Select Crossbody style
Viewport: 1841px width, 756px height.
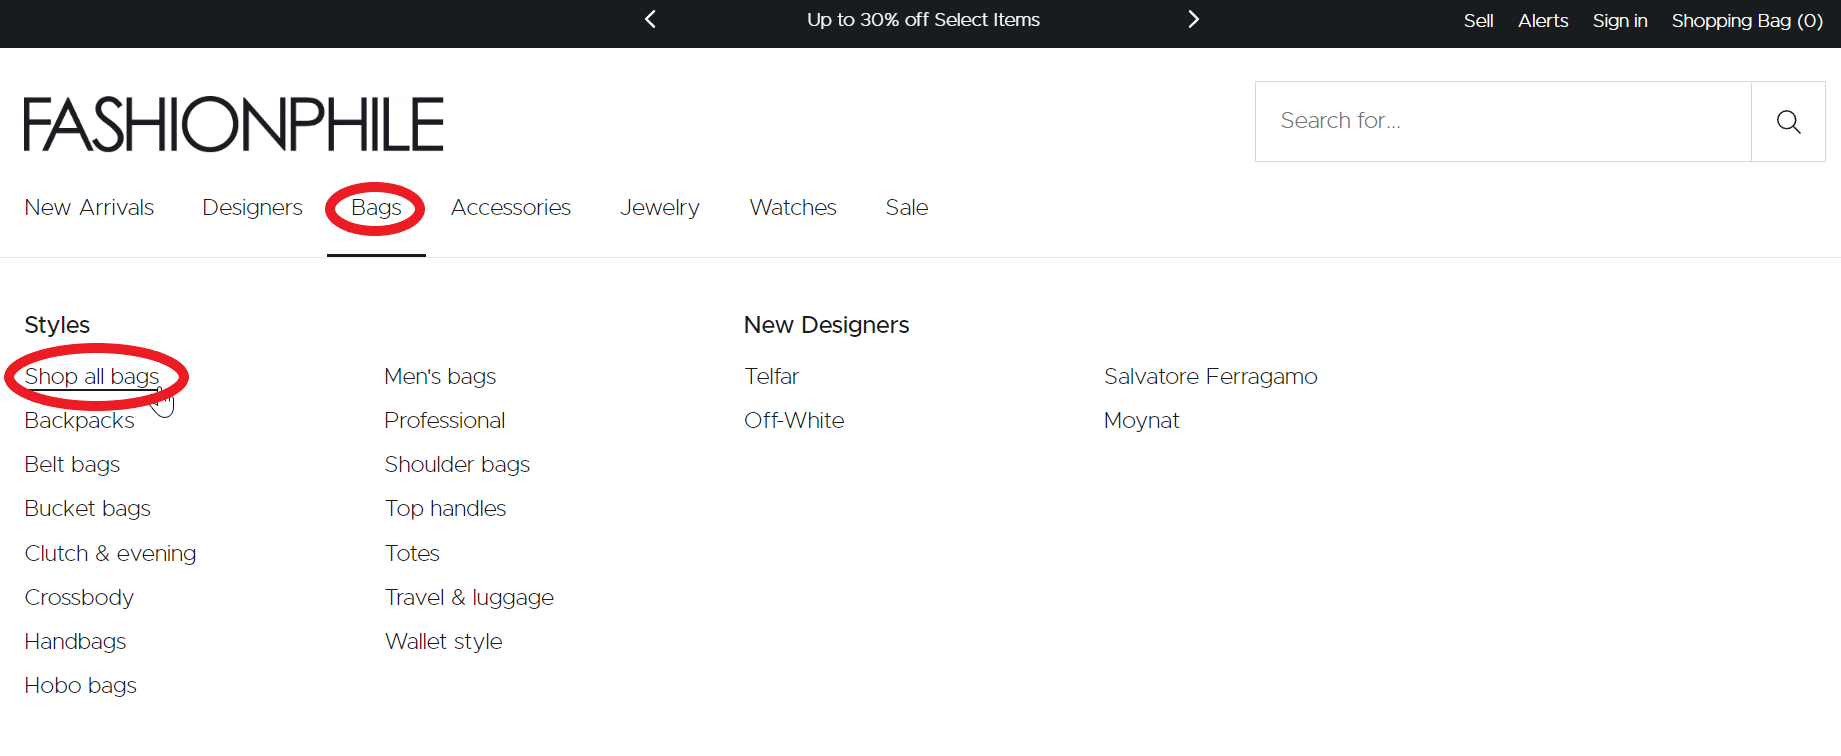[x=79, y=597]
